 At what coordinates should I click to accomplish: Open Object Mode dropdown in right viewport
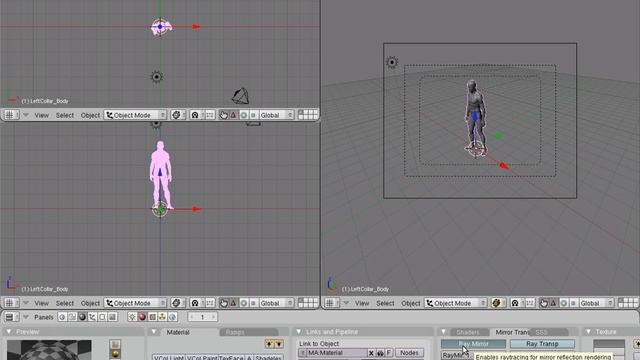click(x=456, y=303)
